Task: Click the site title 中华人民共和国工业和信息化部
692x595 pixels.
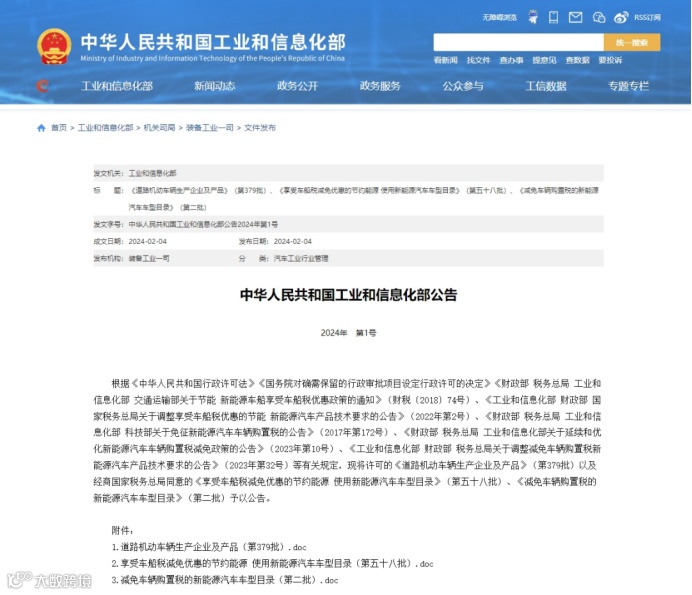Action: [x=213, y=42]
